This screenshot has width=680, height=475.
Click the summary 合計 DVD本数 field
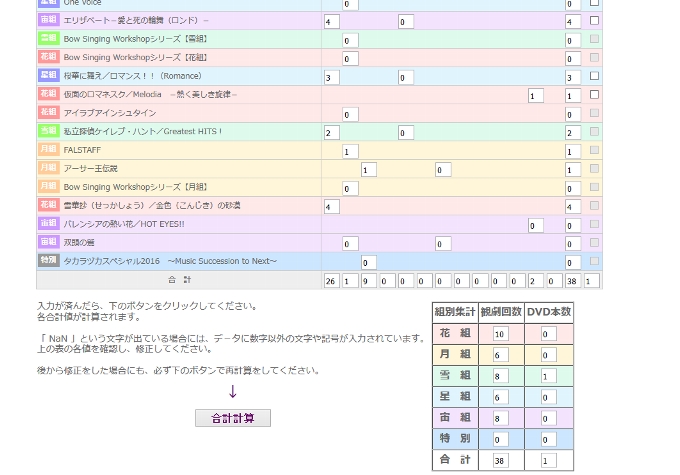point(549,461)
